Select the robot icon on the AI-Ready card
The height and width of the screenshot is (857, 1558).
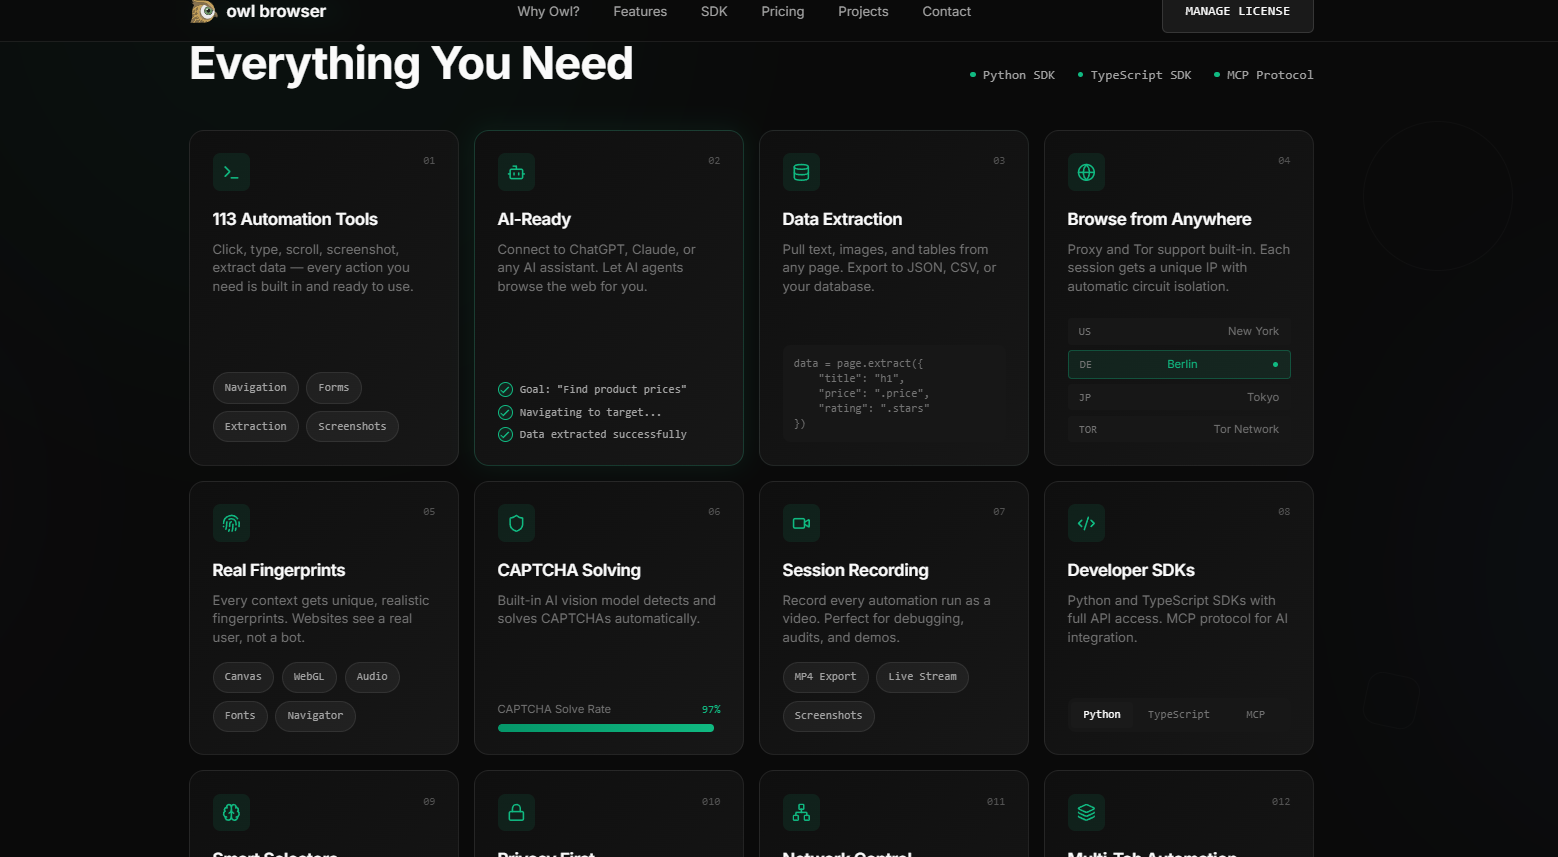click(516, 172)
